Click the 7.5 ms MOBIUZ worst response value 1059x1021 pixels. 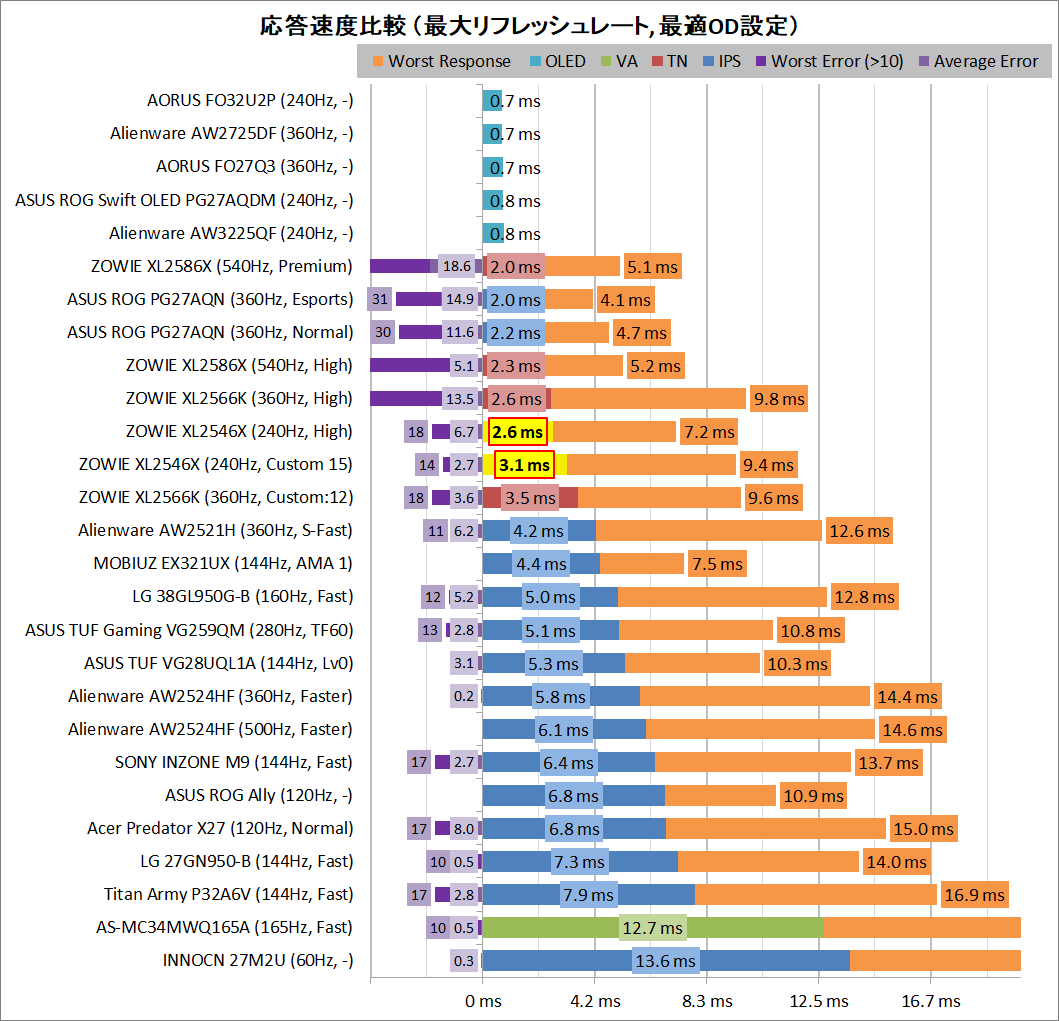point(717,565)
